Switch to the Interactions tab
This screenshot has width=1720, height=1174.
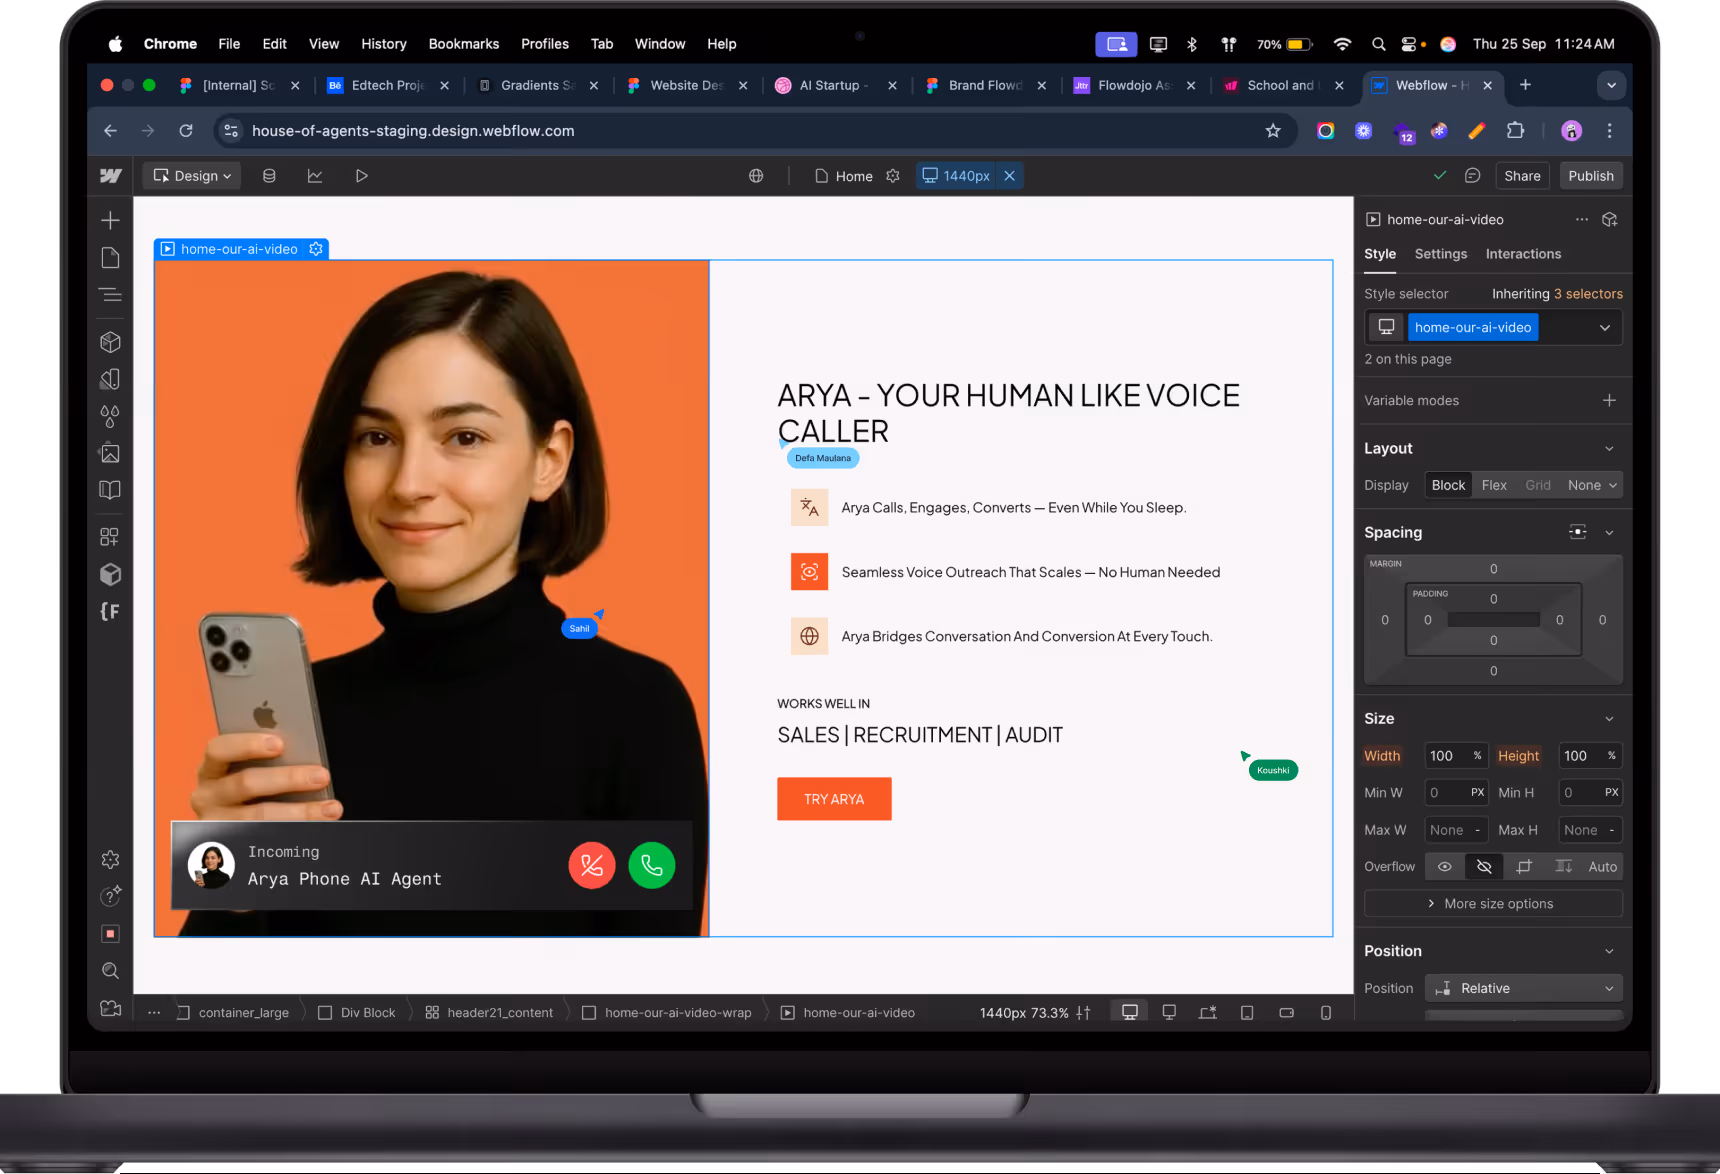(x=1523, y=254)
